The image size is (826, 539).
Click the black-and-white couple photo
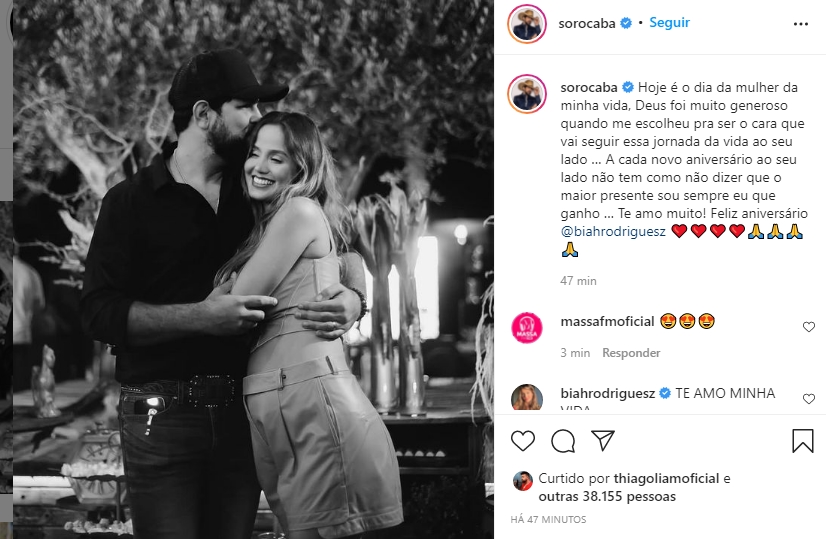pos(250,270)
